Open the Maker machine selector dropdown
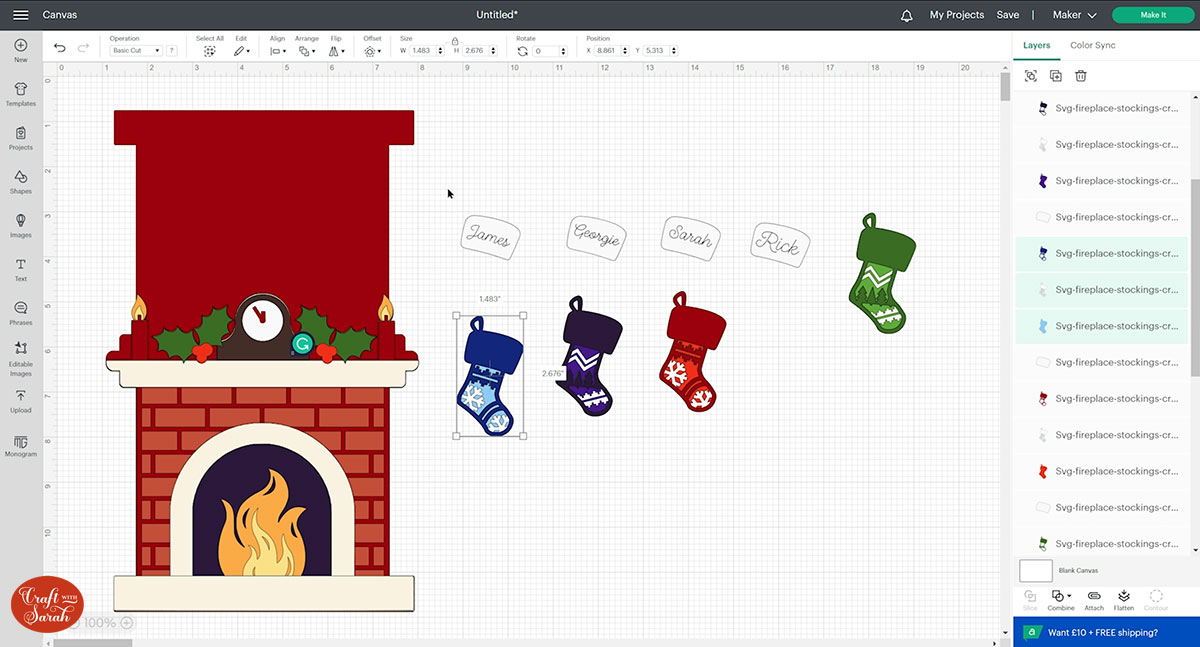Screen dimensions: 1200x647 (x=1074, y=15)
